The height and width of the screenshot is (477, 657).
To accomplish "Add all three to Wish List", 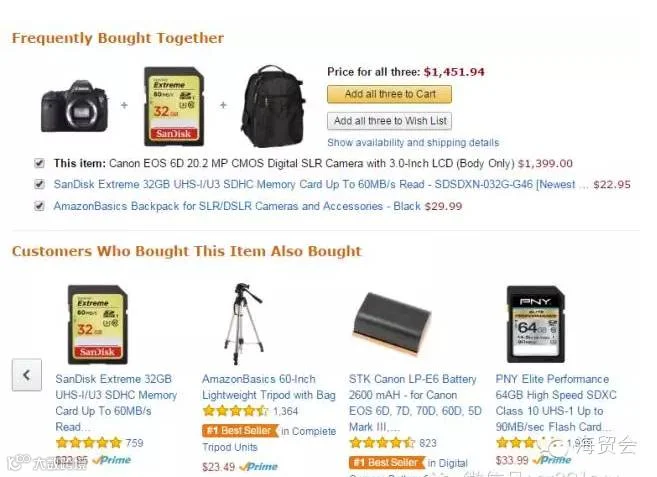I will pyautogui.click(x=390, y=121).
